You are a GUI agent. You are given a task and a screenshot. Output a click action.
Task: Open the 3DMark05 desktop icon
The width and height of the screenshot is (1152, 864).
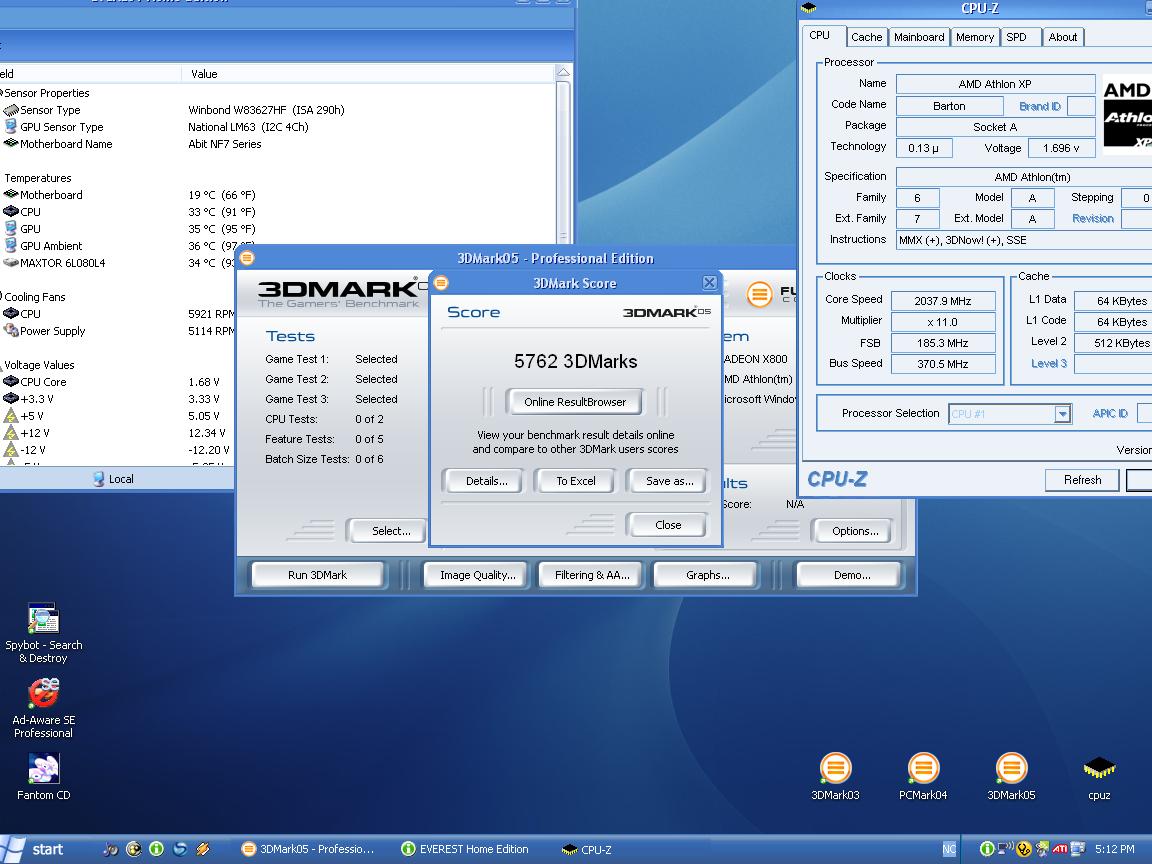click(1011, 768)
